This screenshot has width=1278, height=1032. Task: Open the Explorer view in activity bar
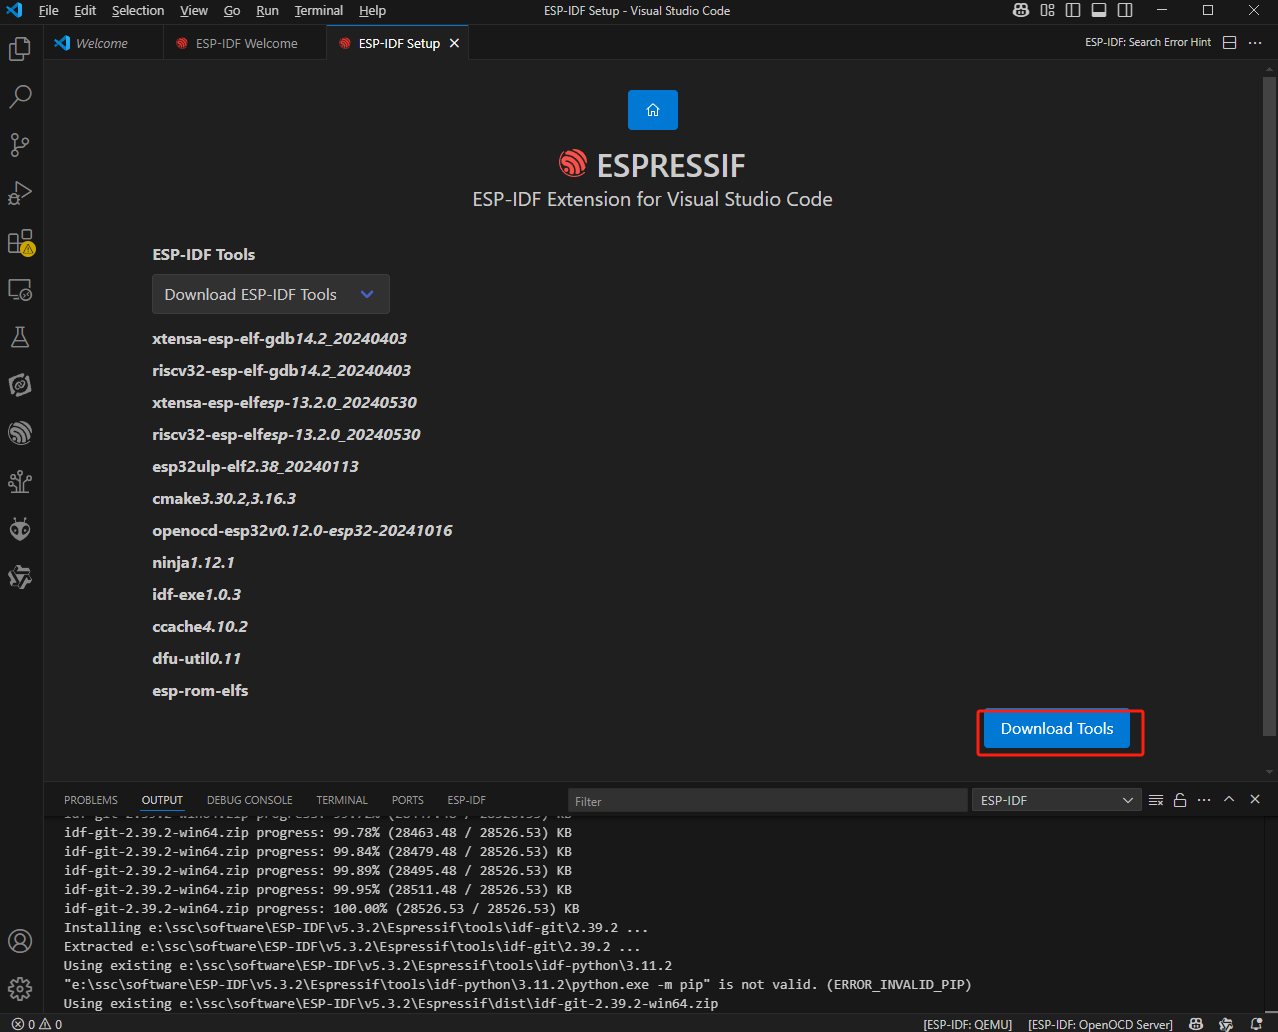[20, 48]
